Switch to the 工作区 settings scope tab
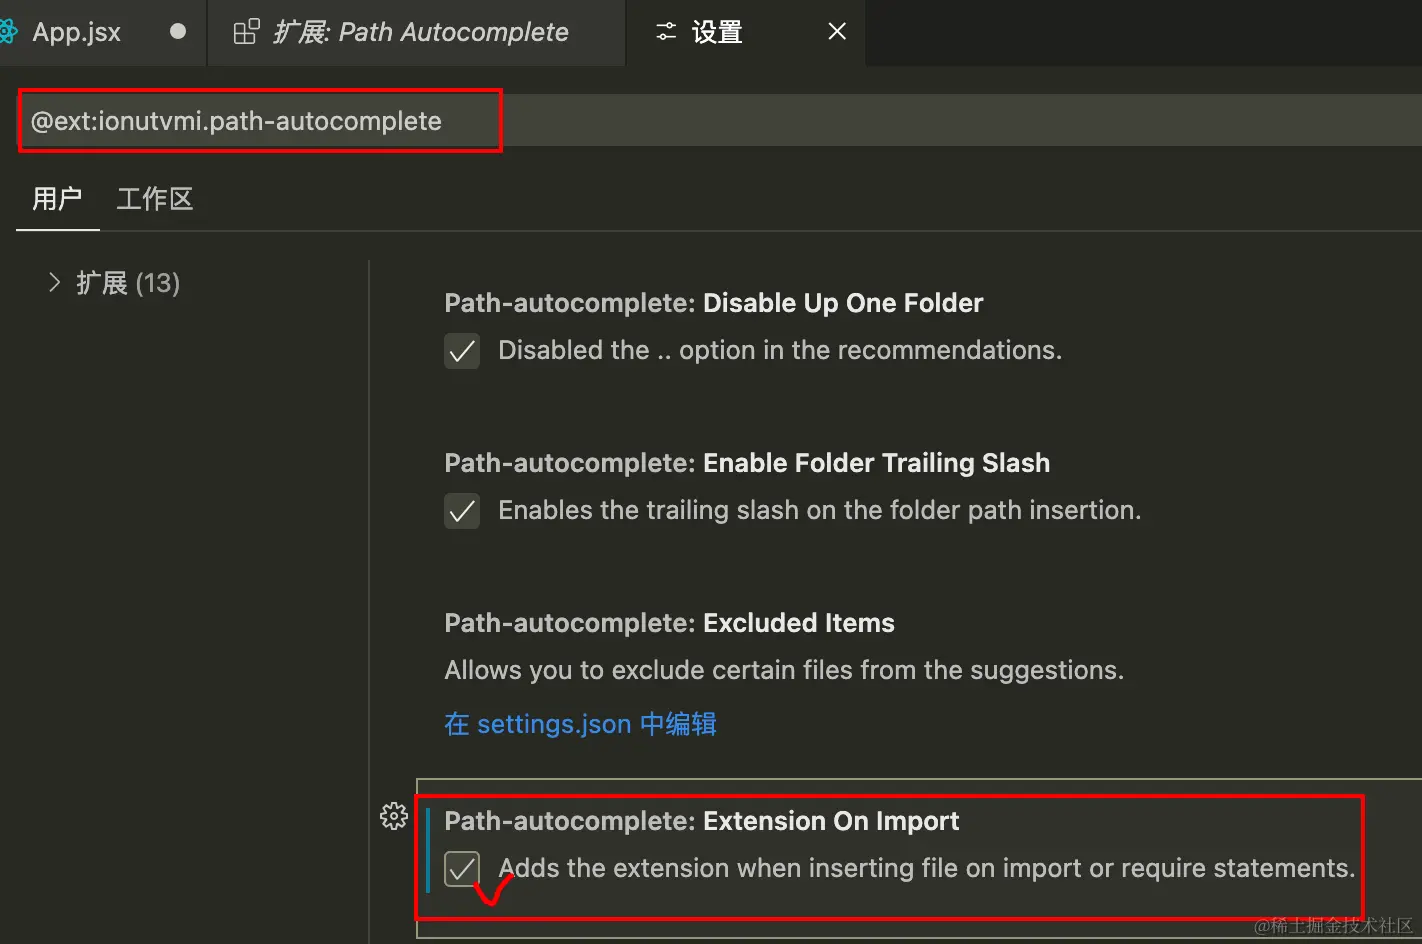This screenshot has height=944, width=1422. pos(155,199)
